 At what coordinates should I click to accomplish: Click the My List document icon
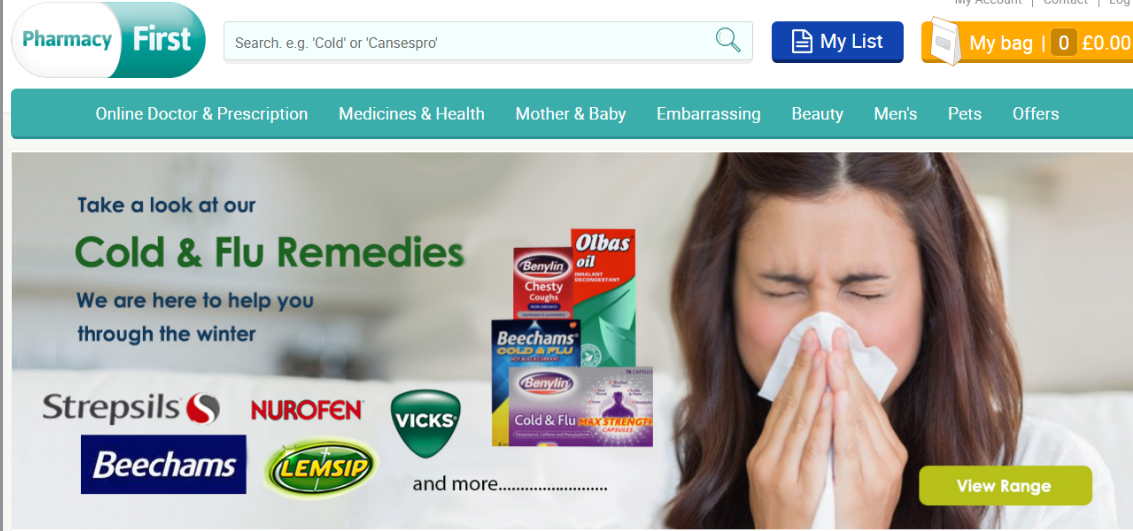coord(801,42)
